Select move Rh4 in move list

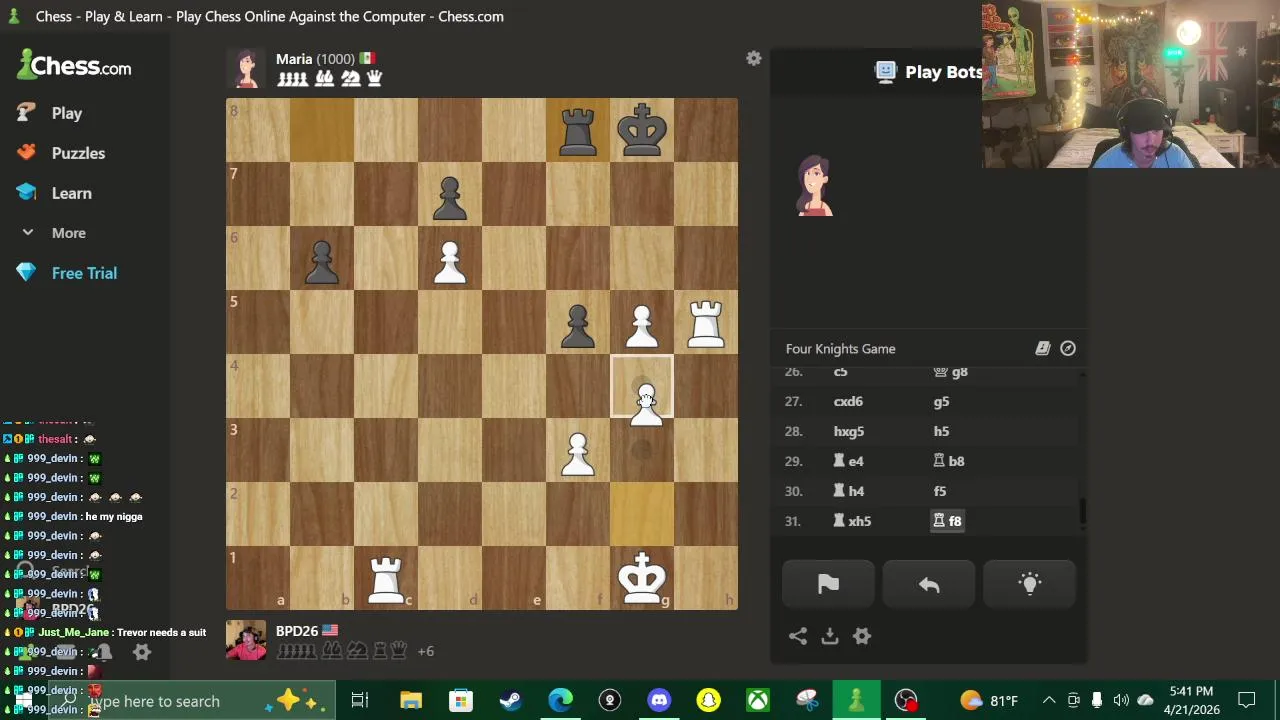(x=849, y=491)
